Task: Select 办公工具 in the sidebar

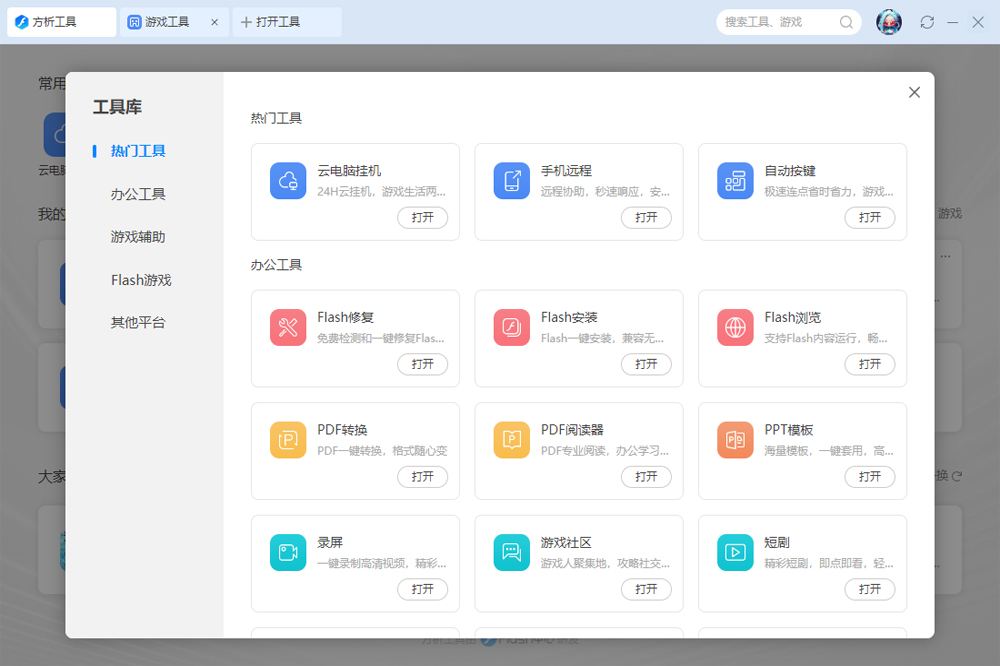Action: (x=138, y=194)
